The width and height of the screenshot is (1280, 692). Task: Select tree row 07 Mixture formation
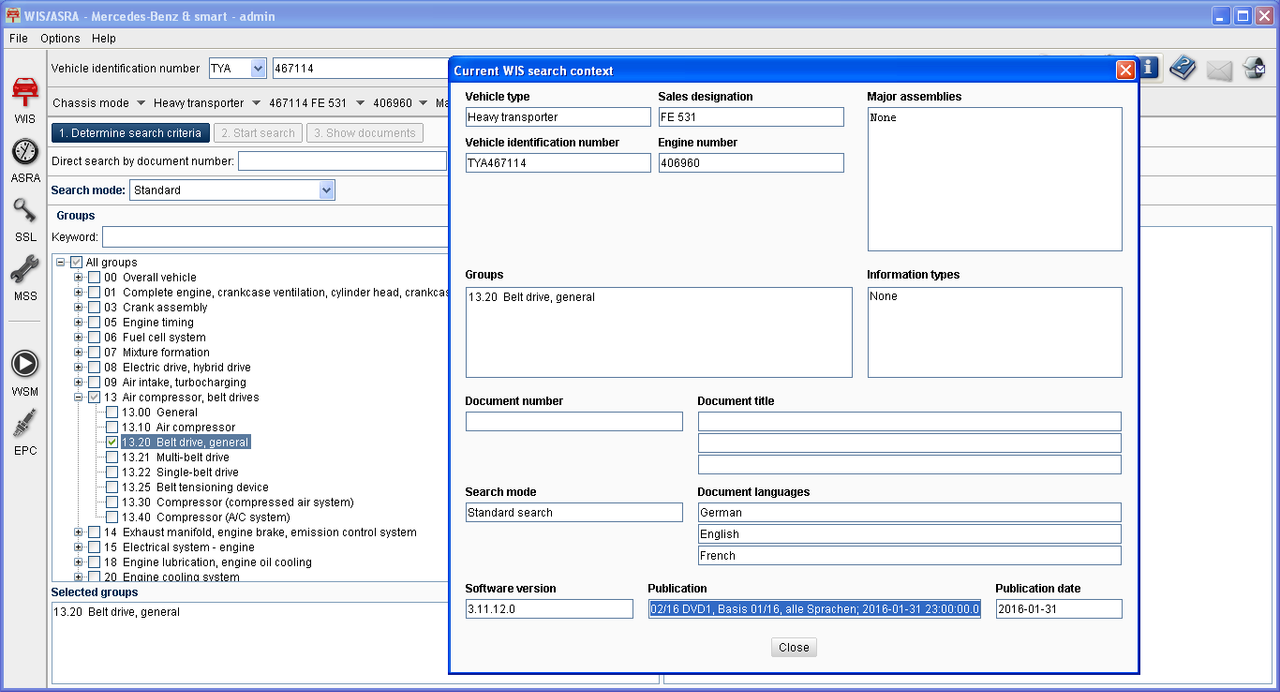click(156, 352)
